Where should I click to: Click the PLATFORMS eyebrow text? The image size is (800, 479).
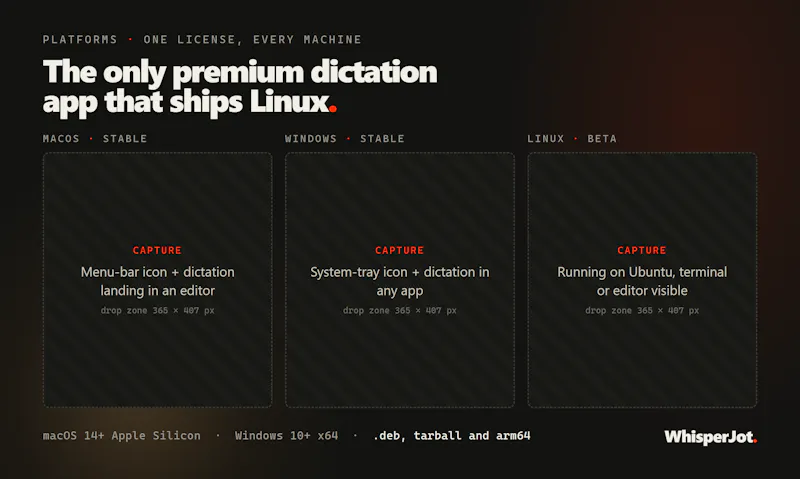pyautogui.click(x=80, y=40)
